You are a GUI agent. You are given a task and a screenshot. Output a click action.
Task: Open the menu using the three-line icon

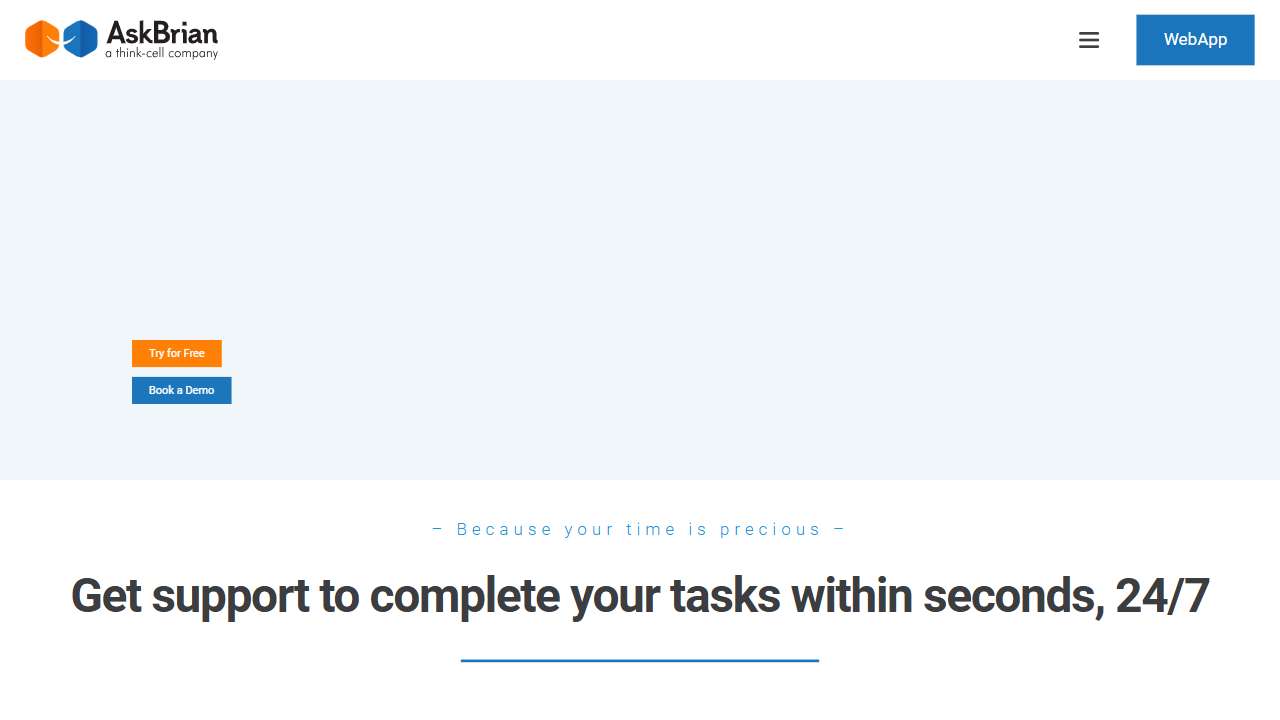(x=1089, y=40)
